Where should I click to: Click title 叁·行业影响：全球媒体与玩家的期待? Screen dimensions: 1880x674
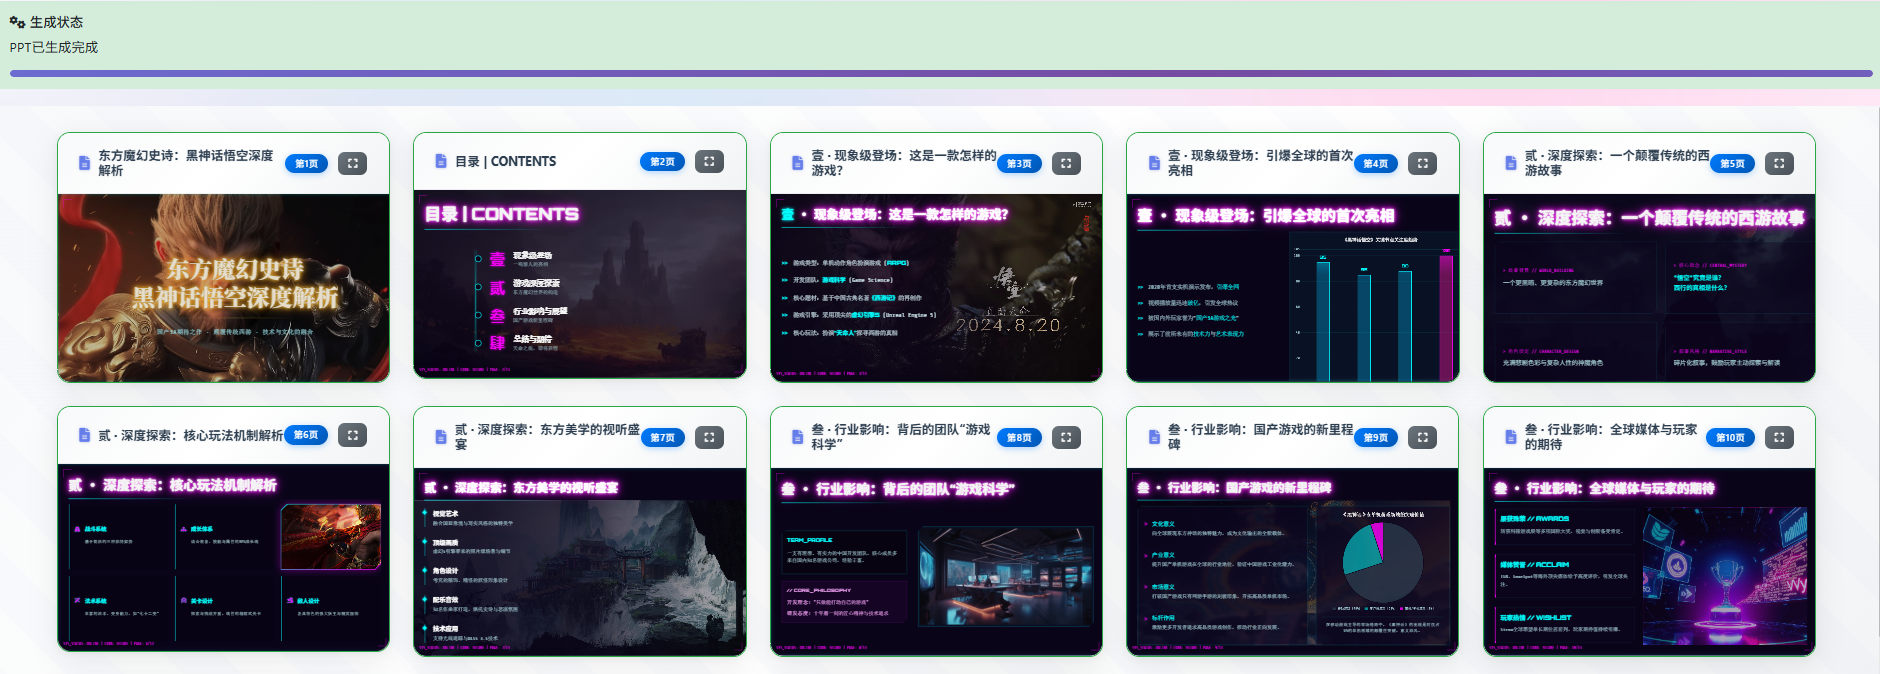[x=1611, y=437]
